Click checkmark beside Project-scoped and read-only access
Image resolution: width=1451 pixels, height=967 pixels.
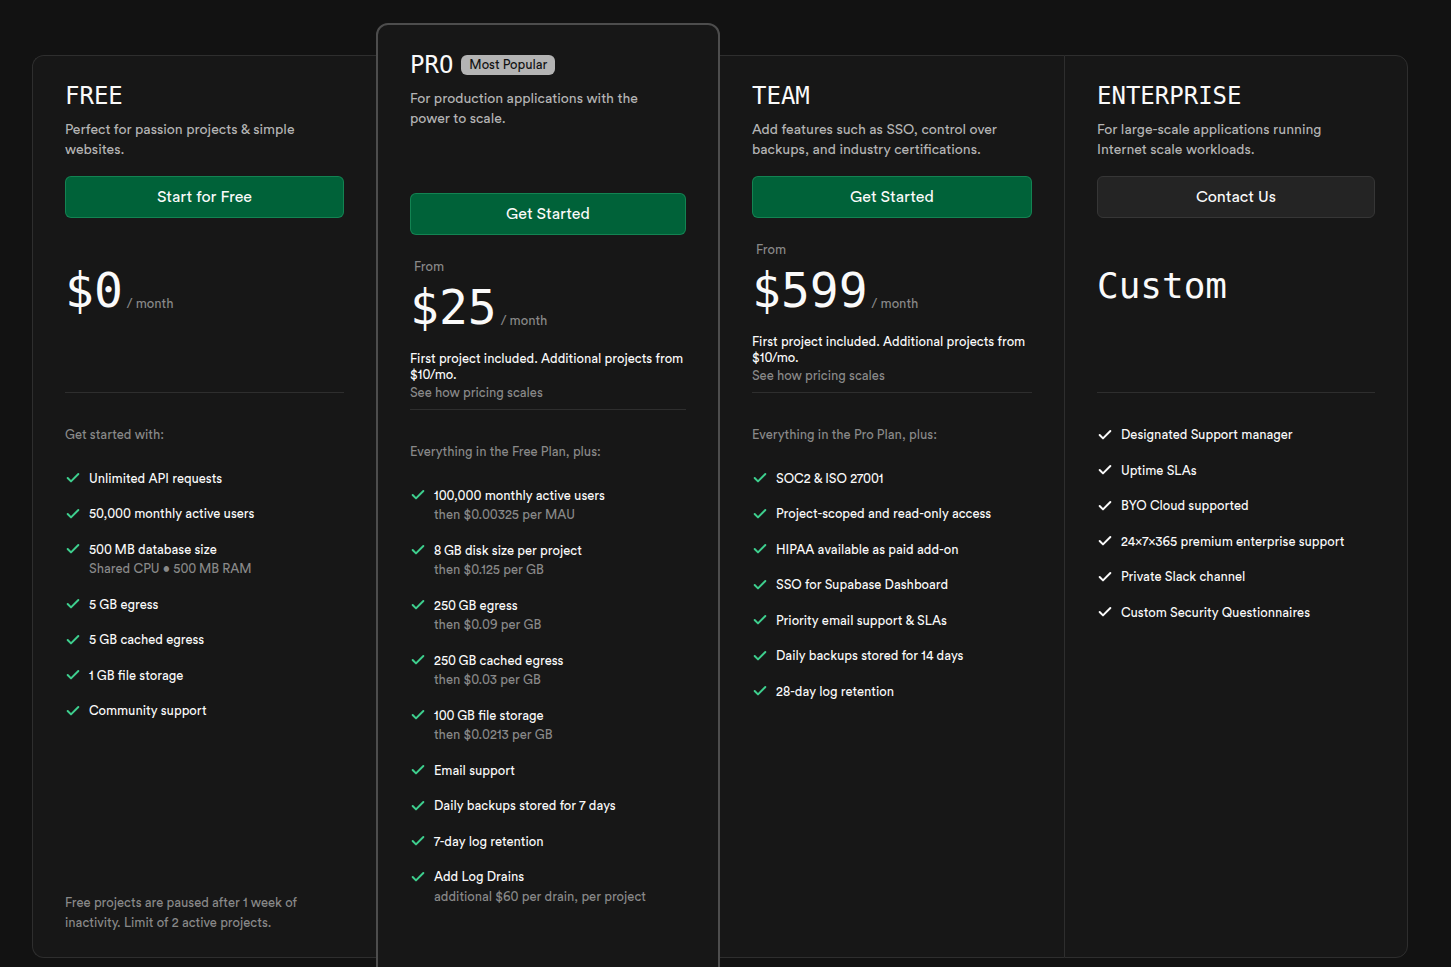coord(760,514)
